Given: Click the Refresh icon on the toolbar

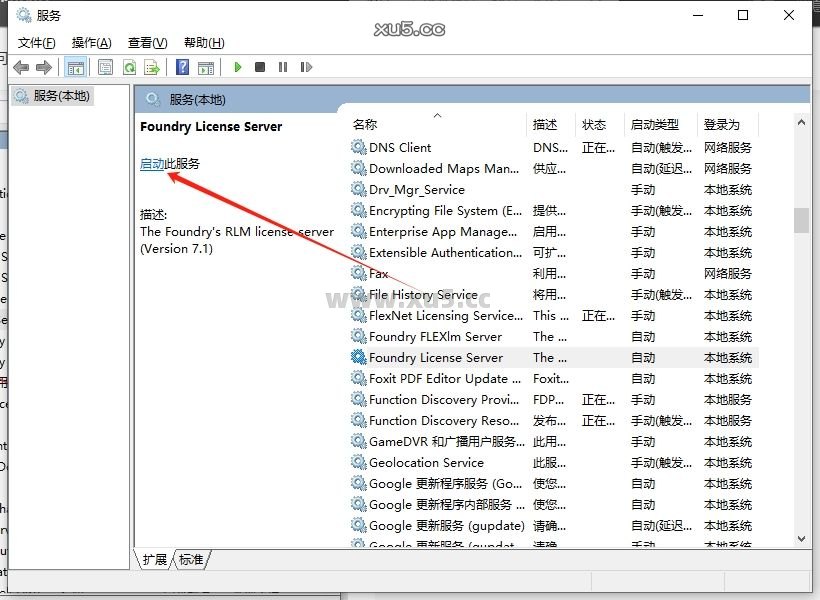Looking at the screenshot, I should click(130, 67).
